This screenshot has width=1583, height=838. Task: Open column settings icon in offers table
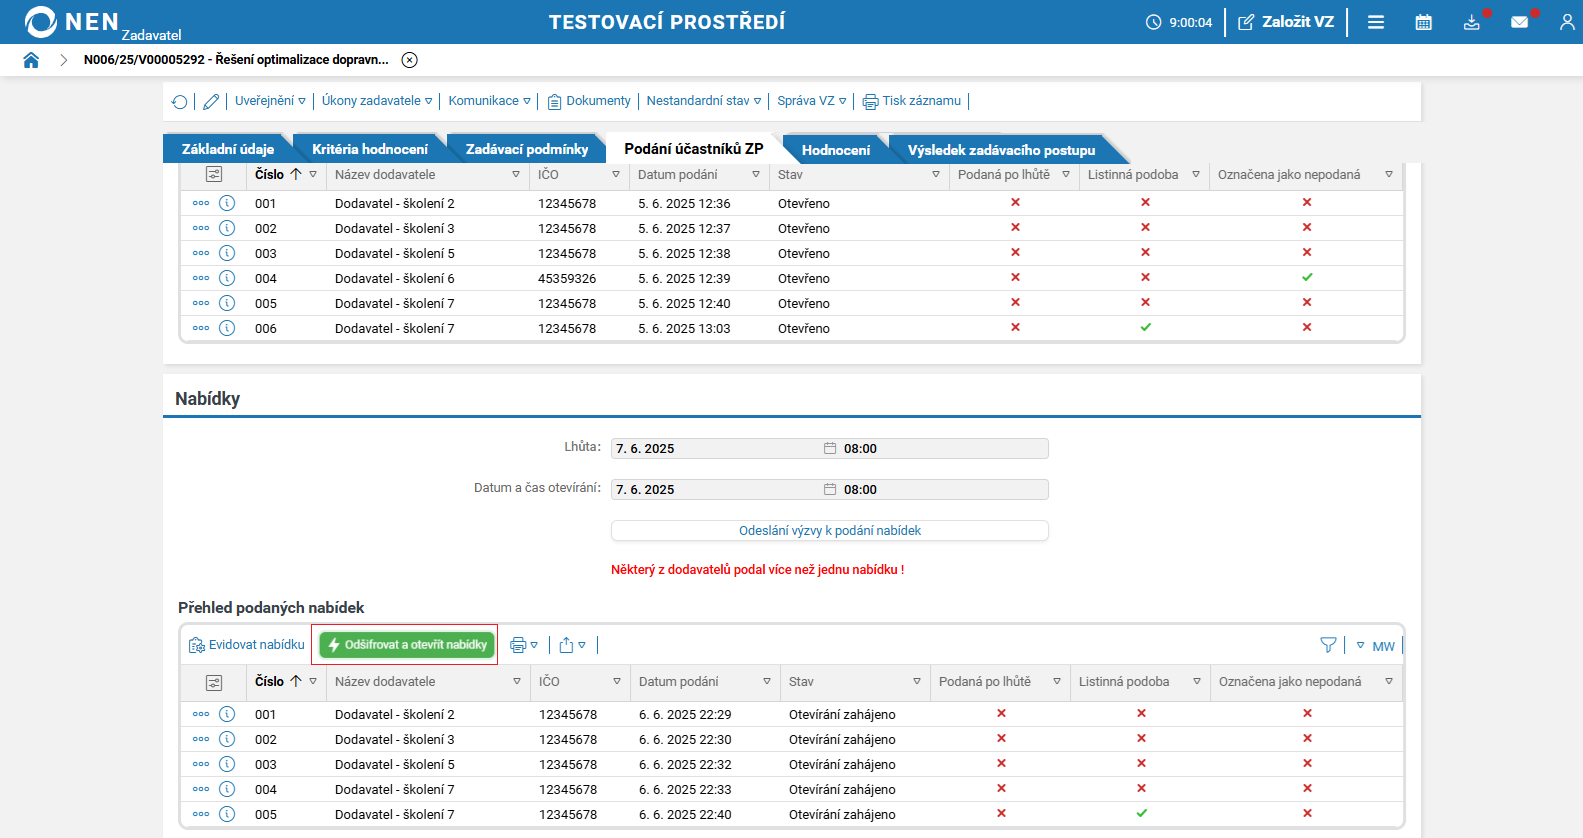[214, 682]
